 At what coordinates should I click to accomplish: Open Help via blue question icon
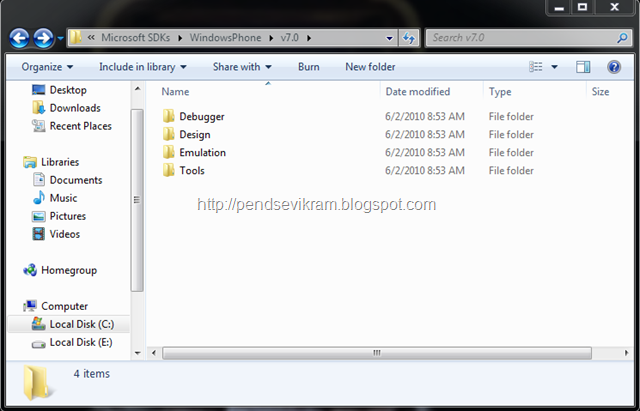(x=613, y=67)
